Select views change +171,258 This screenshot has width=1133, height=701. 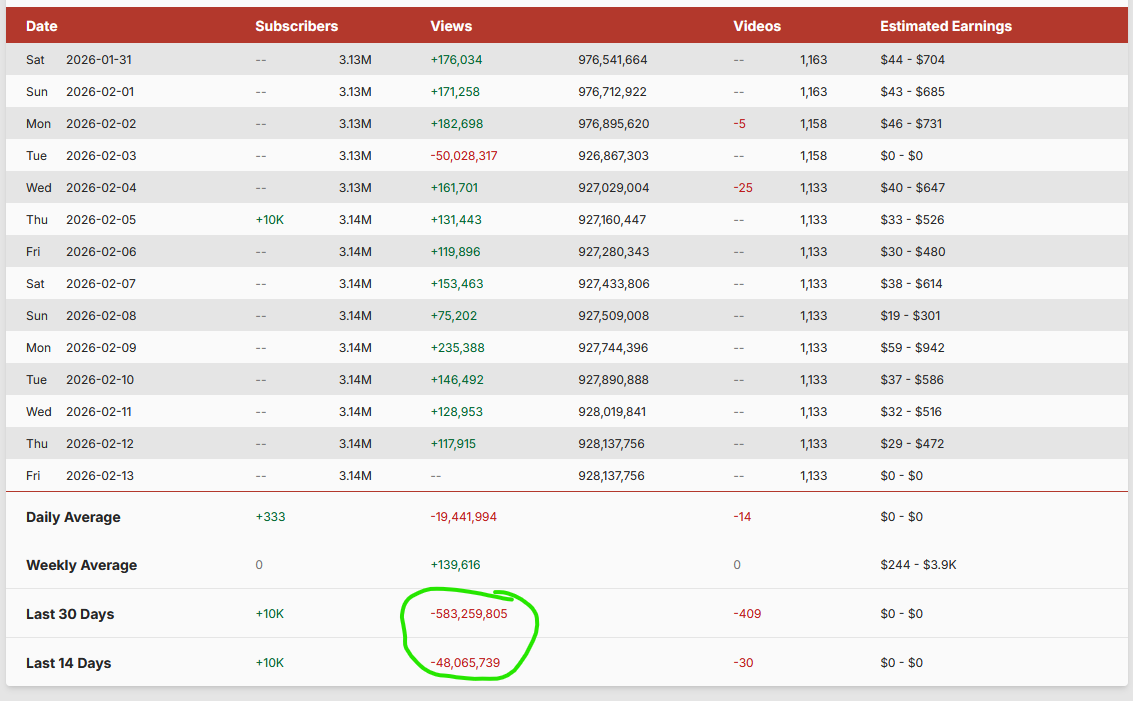(x=455, y=92)
